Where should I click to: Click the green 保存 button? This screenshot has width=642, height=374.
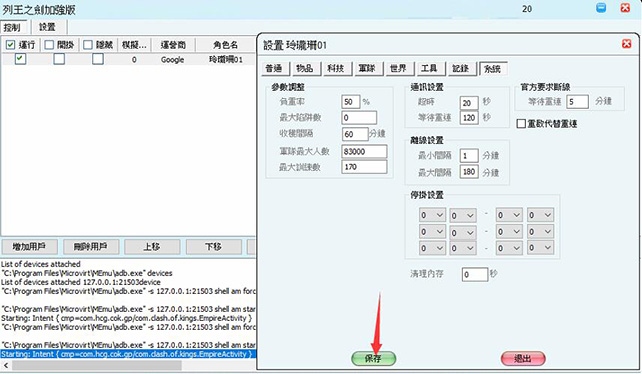(373, 358)
